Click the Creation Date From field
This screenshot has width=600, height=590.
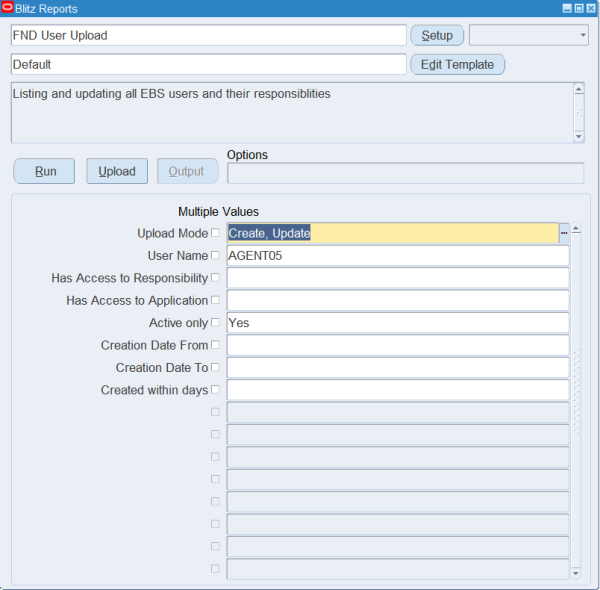click(398, 345)
